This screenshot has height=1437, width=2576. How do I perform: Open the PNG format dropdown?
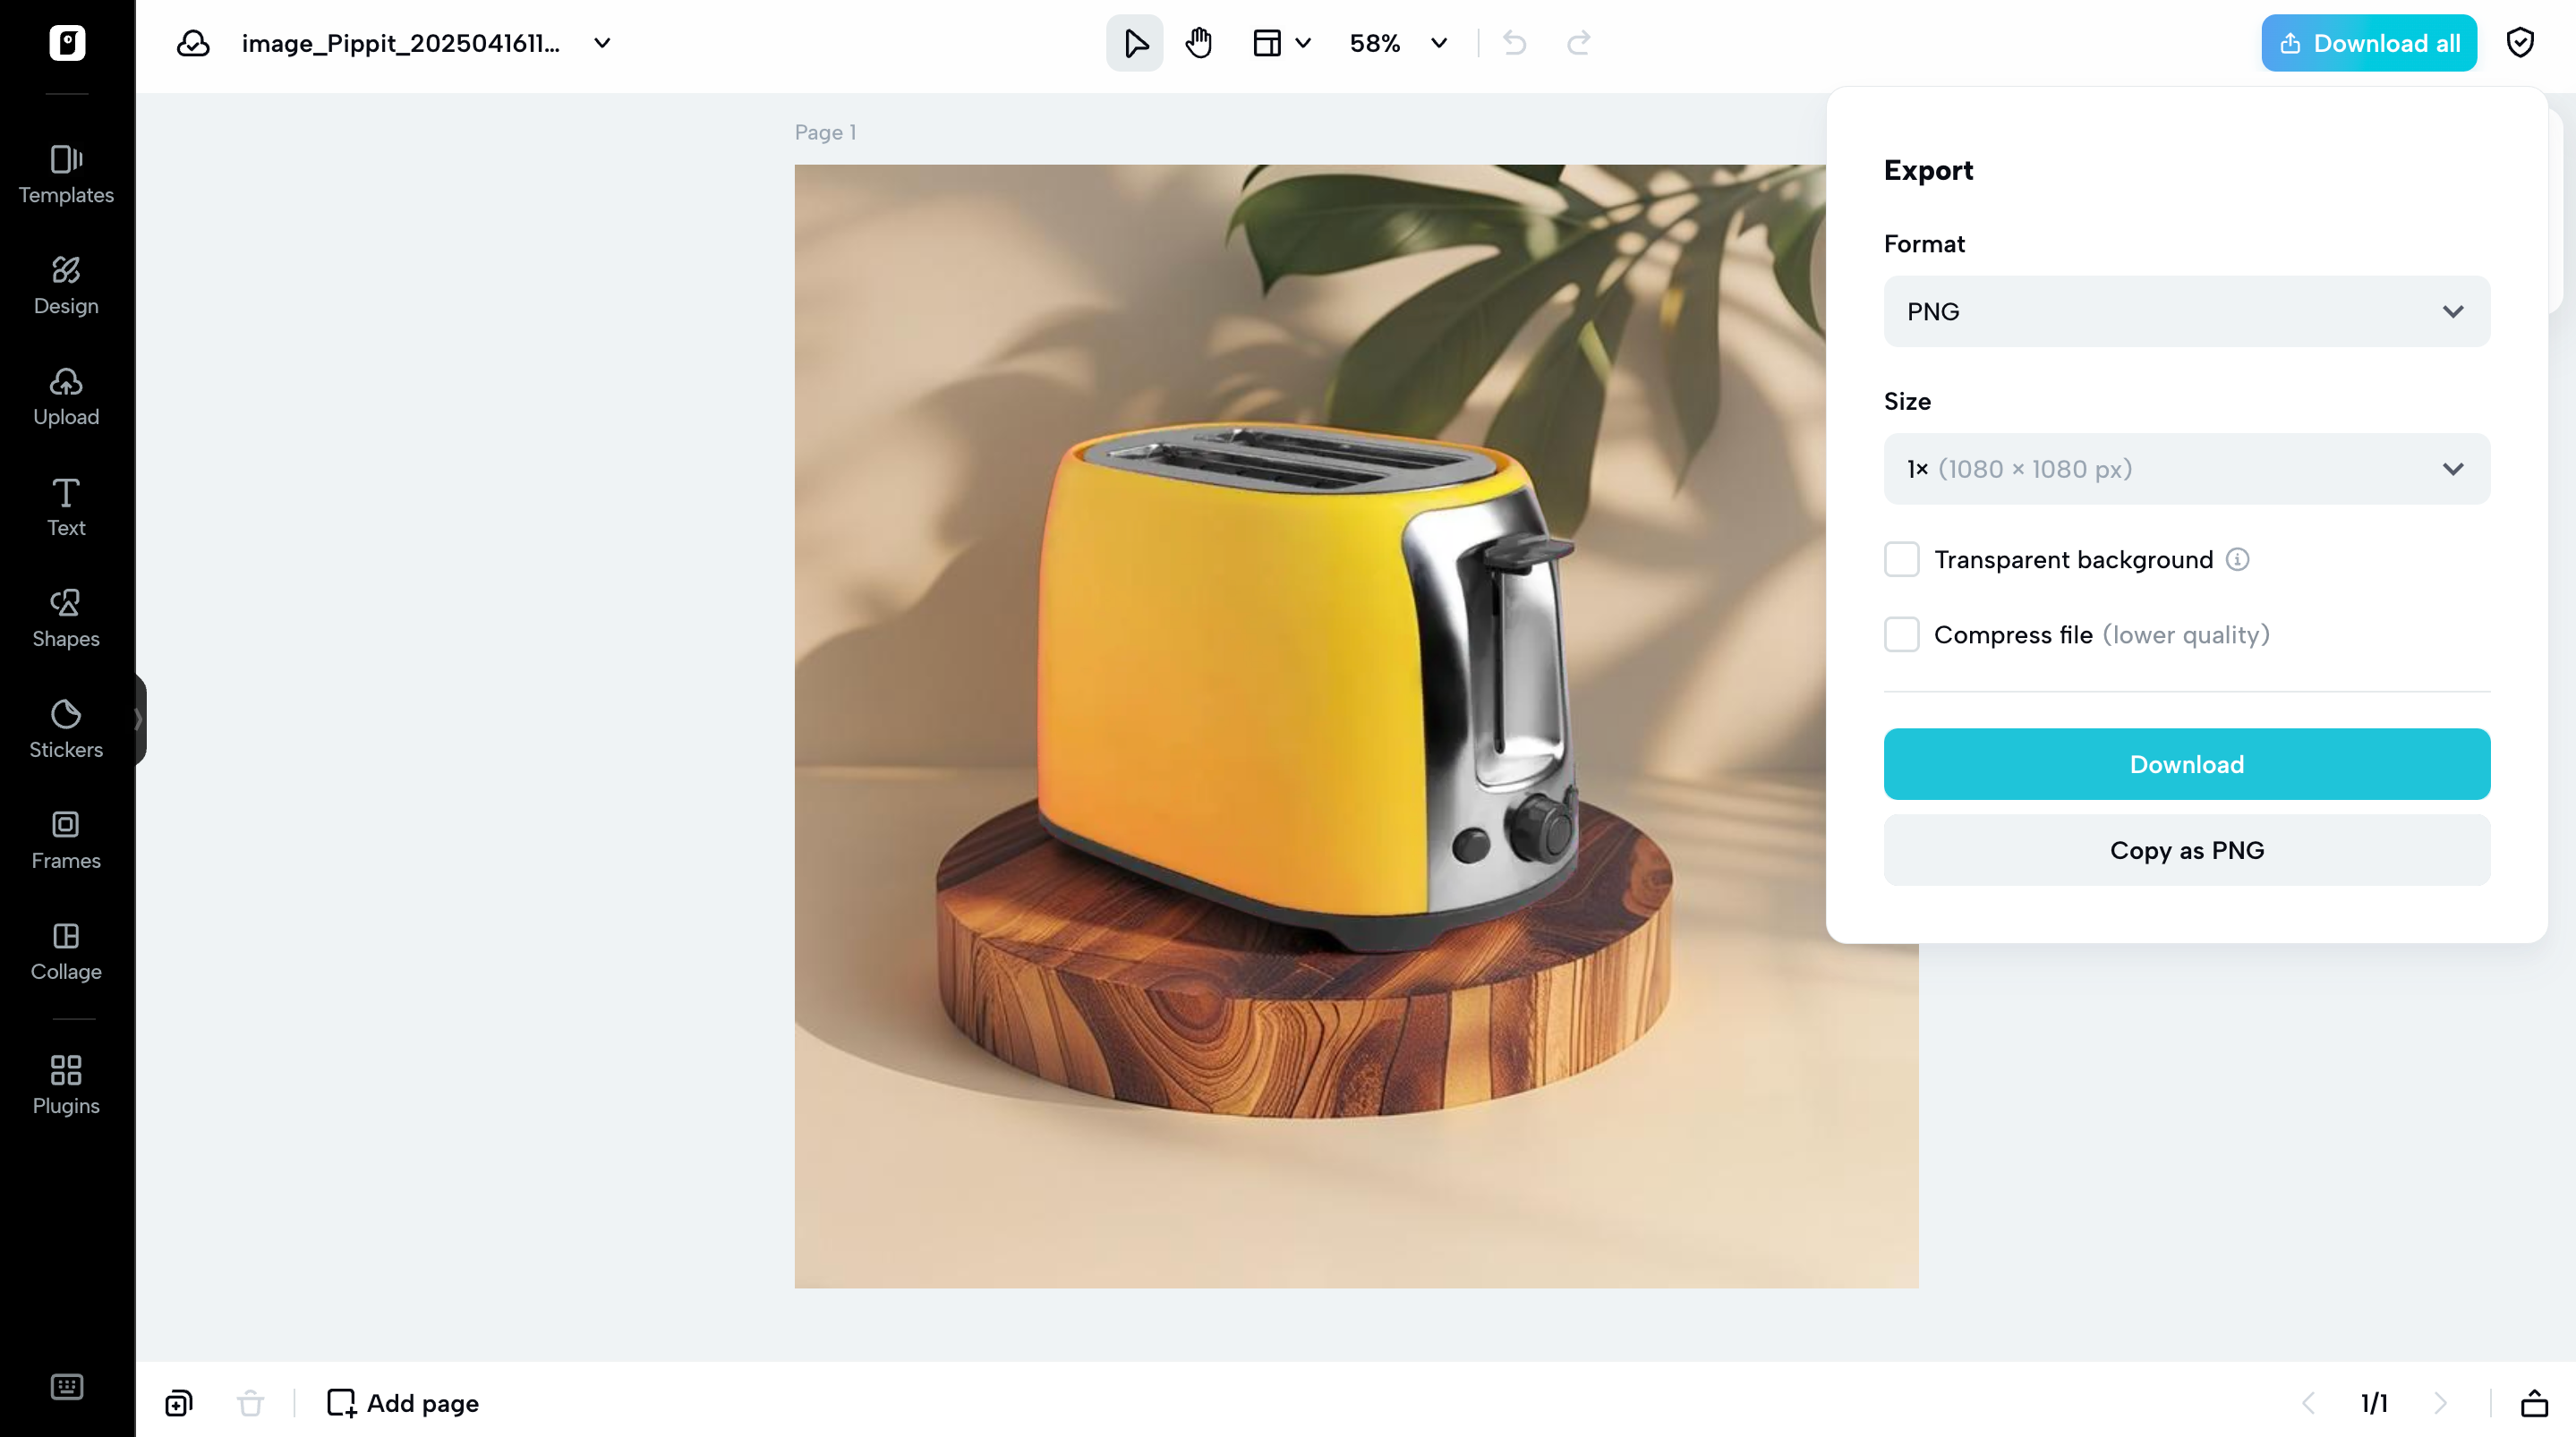[x=2185, y=311]
